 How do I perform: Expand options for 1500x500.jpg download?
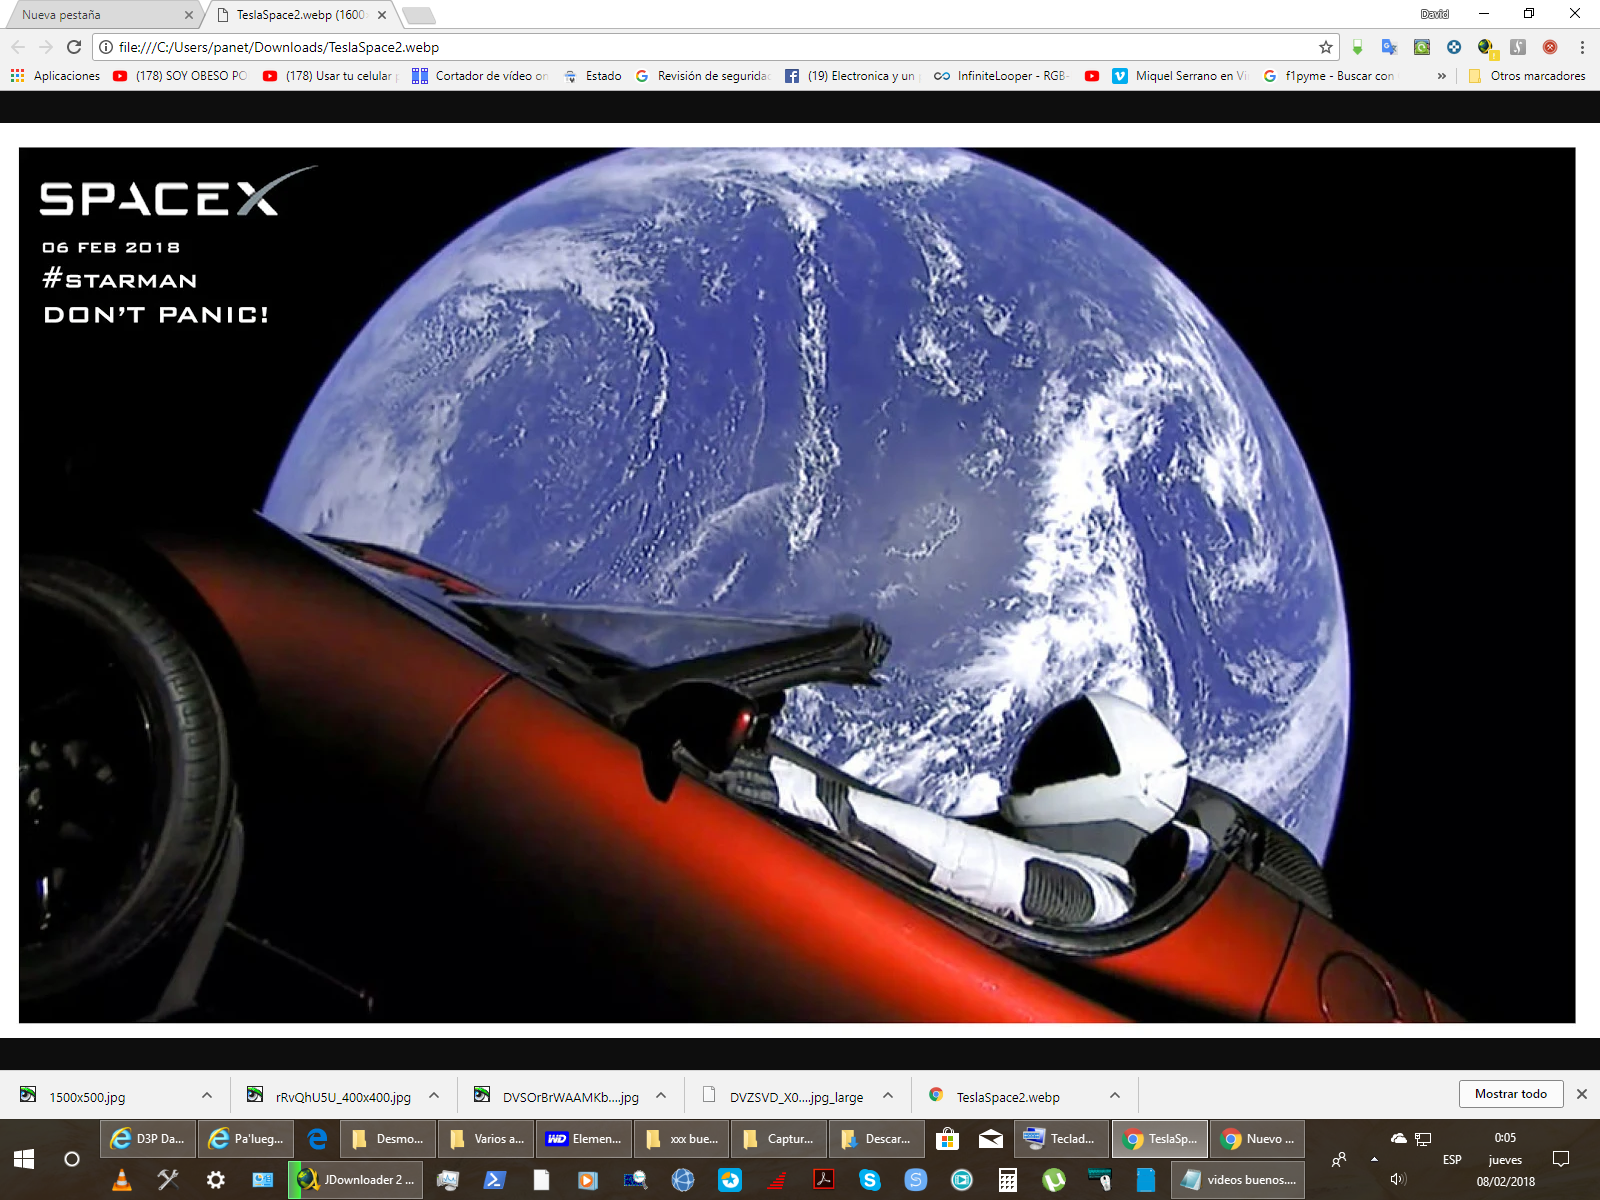pos(207,1096)
